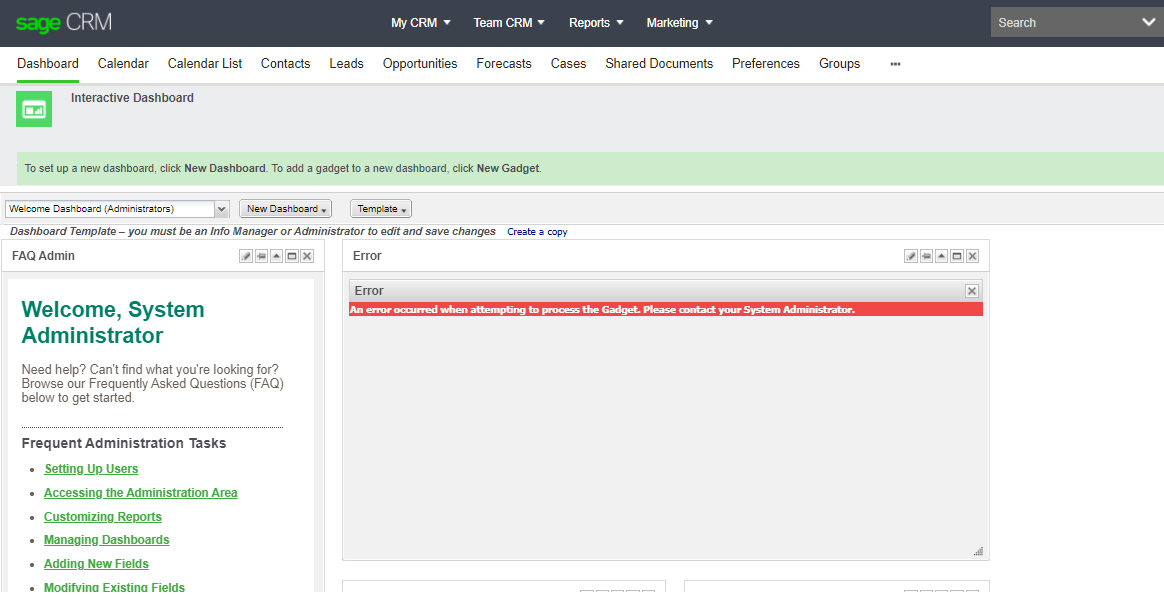Switch to the Dashboard tab
Image resolution: width=1164 pixels, height=595 pixels.
click(48, 64)
